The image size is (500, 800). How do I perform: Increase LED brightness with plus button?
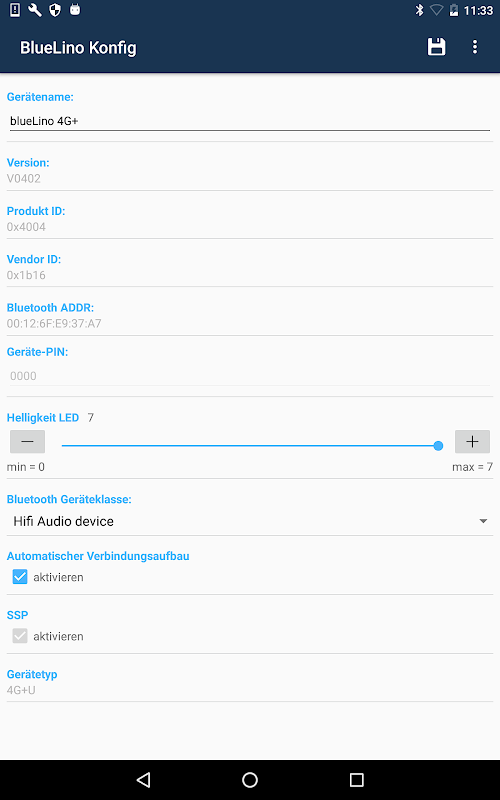(472, 441)
